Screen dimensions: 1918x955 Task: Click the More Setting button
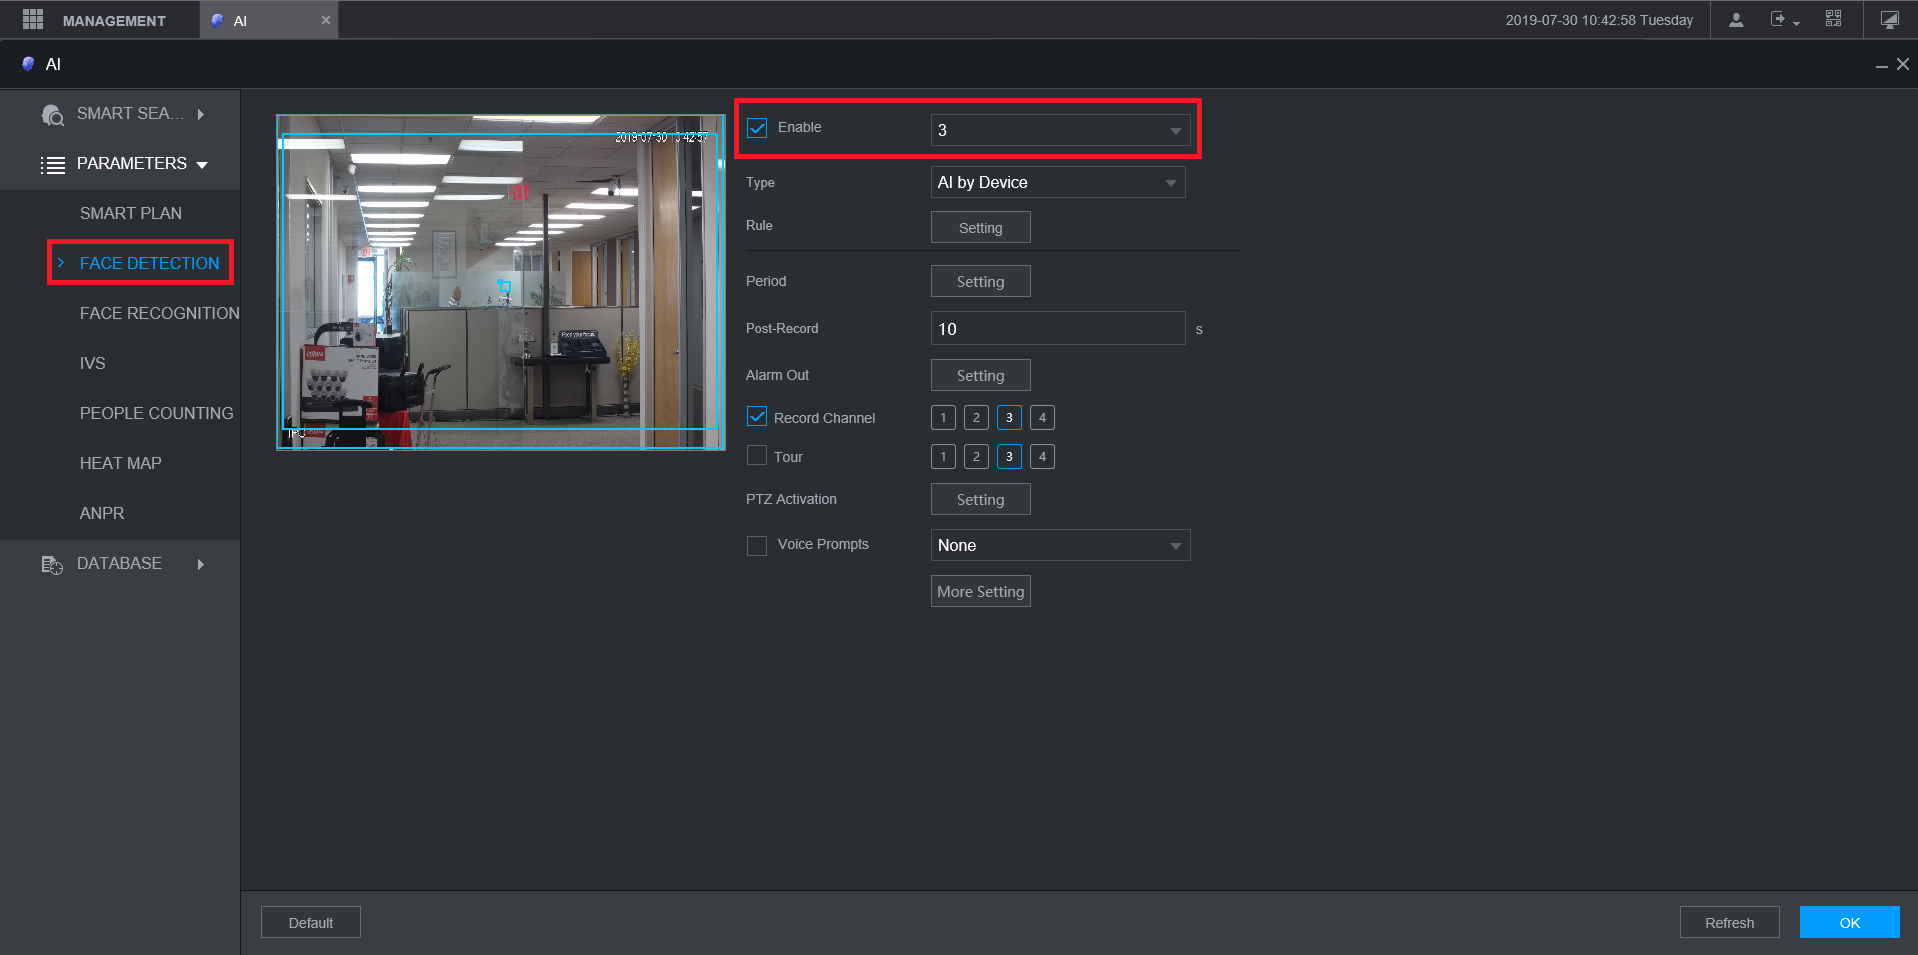(x=980, y=591)
